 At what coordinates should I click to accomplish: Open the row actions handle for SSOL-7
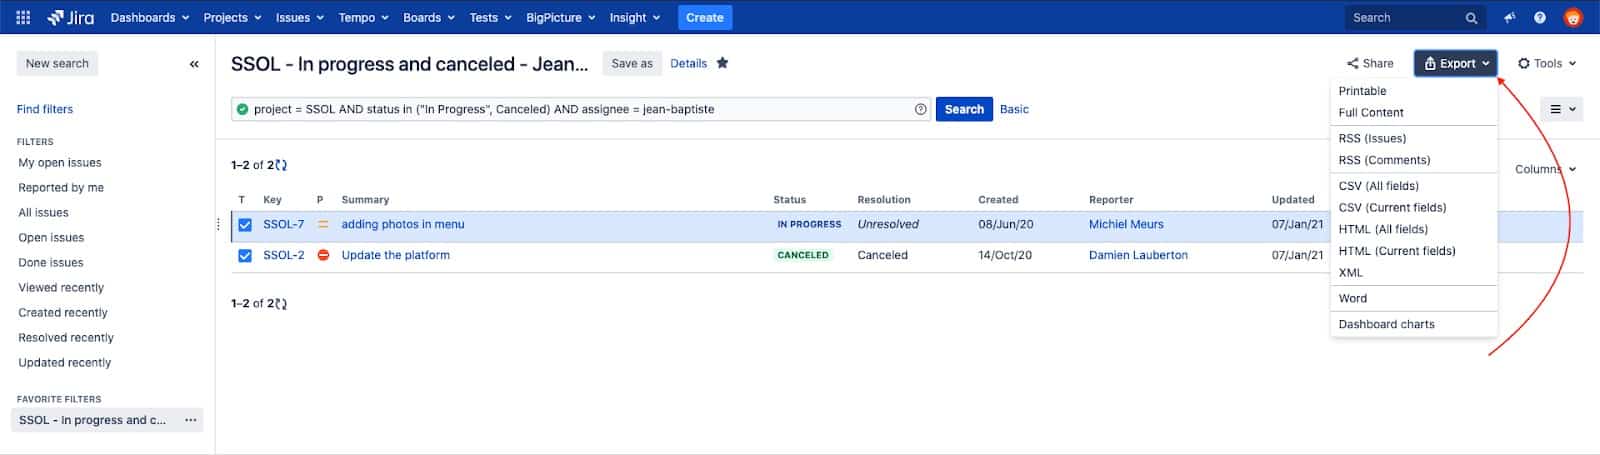[x=218, y=224]
